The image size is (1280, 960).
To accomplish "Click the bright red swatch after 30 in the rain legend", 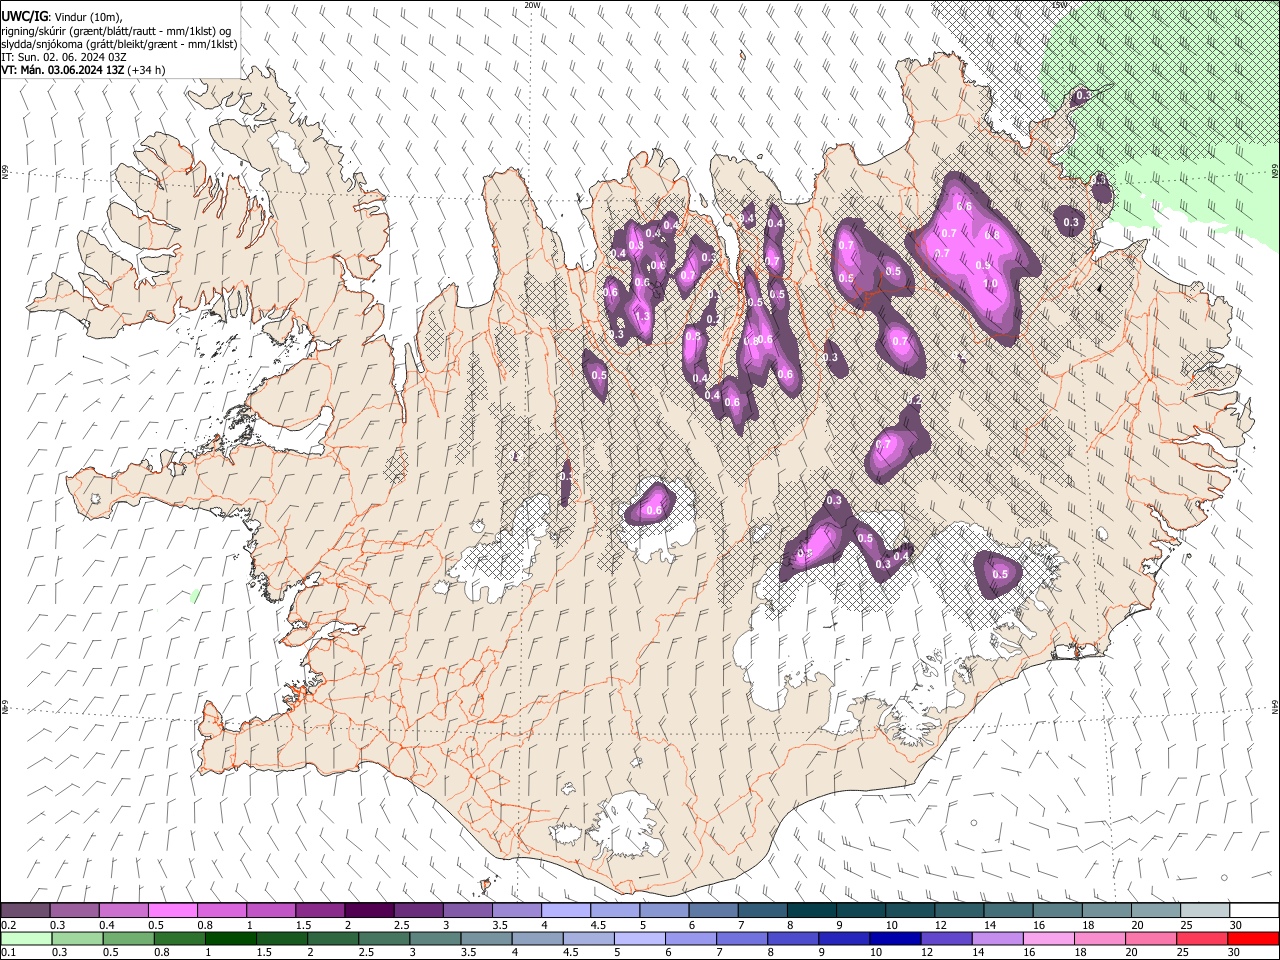I will pyautogui.click(x=1253, y=938).
